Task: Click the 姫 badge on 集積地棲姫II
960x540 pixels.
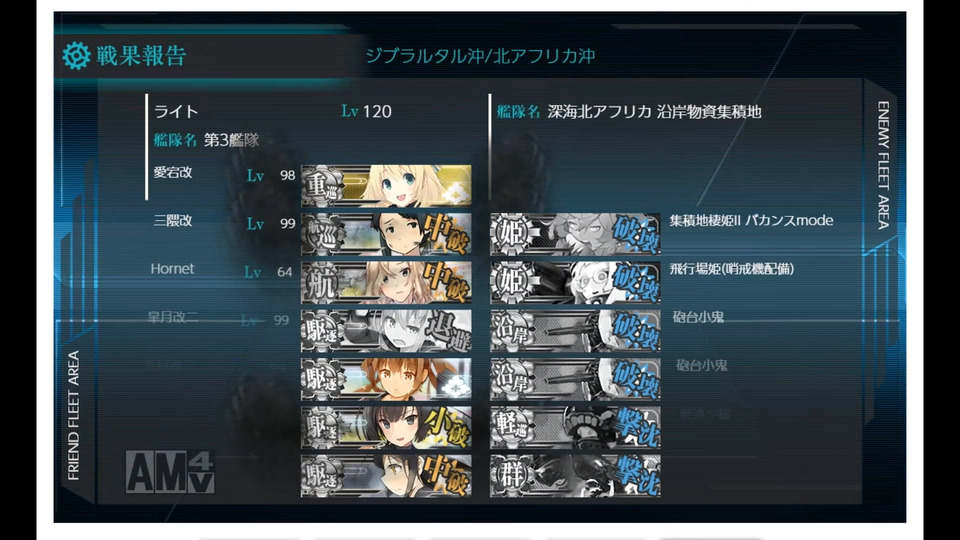Action: click(511, 234)
